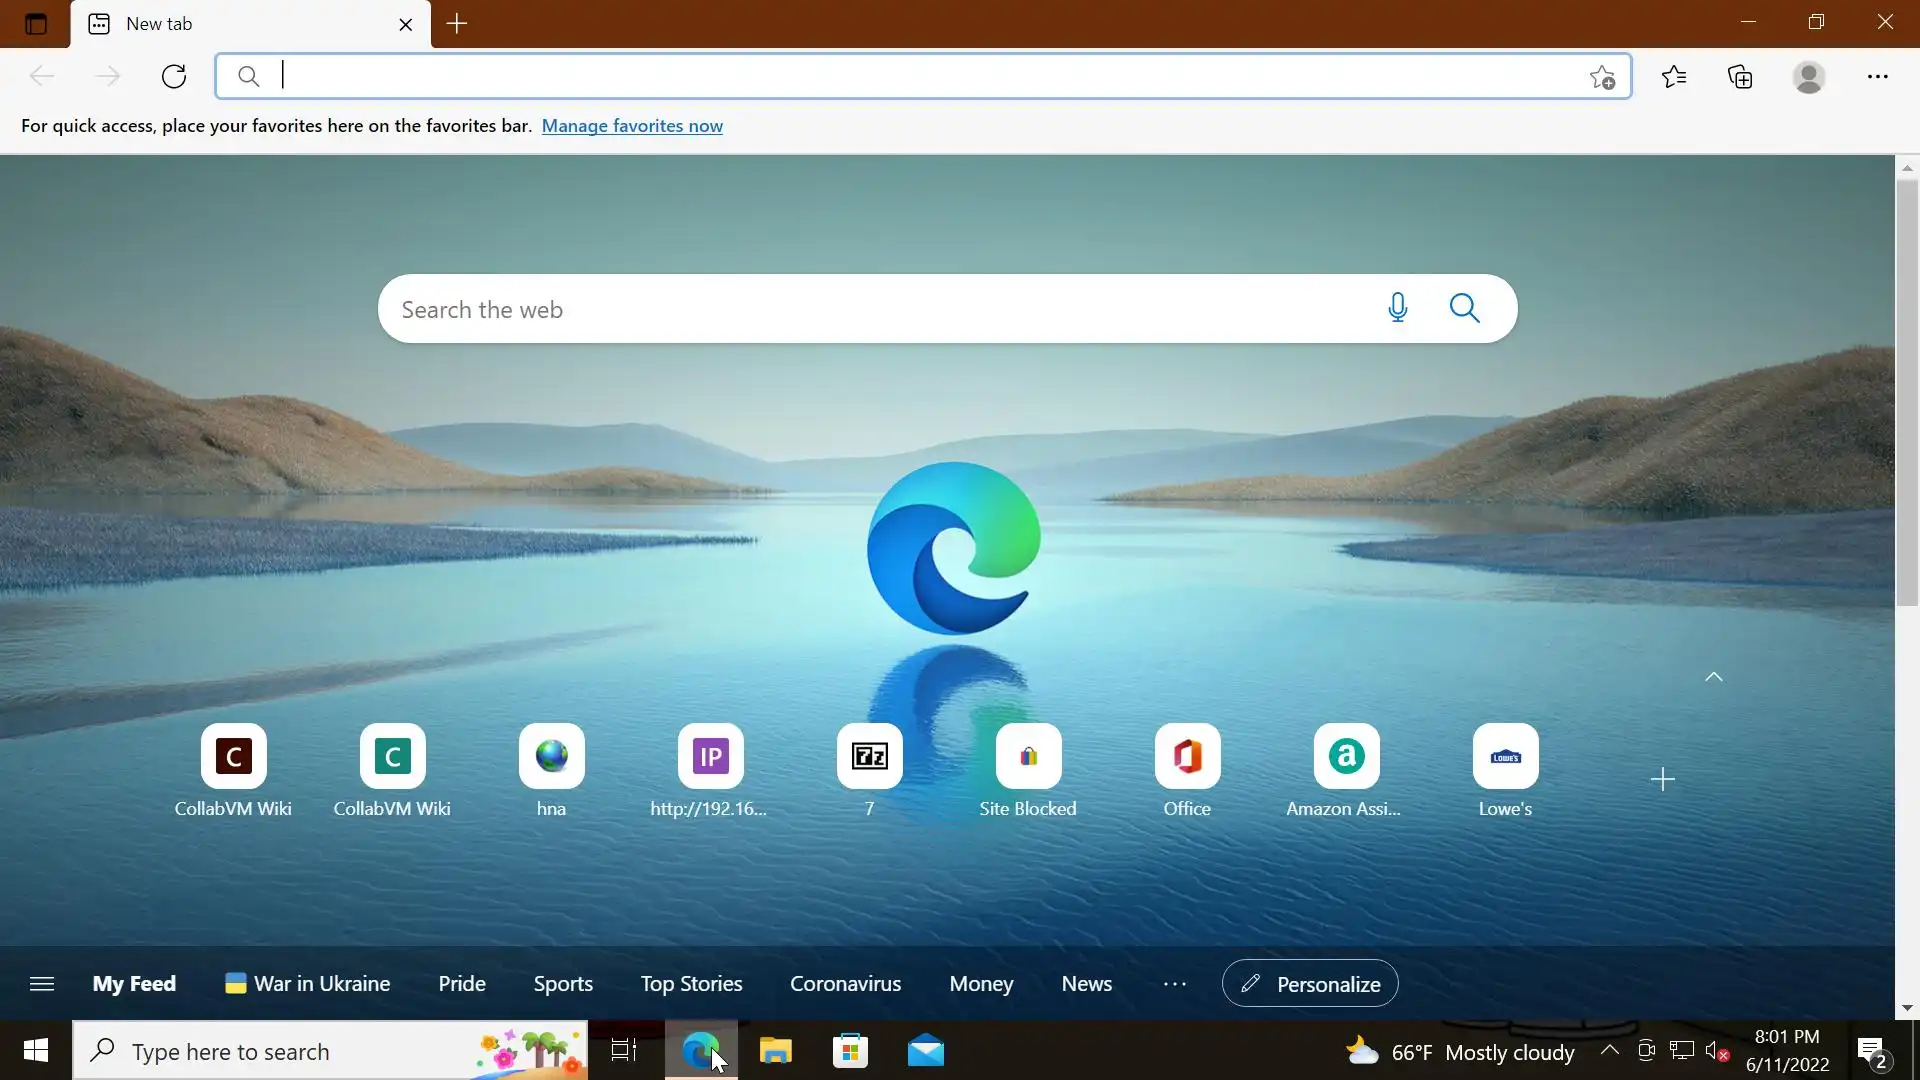Add this page to favorites icon
Image resolution: width=1920 pixels, height=1080 pixels.
tap(1602, 77)
